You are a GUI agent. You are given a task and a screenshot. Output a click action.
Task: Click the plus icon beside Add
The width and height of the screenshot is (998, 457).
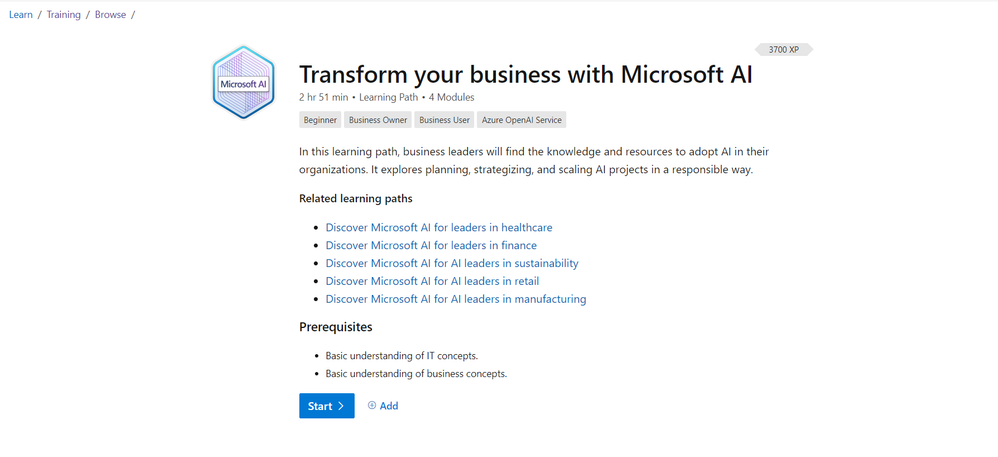[372, 405]
